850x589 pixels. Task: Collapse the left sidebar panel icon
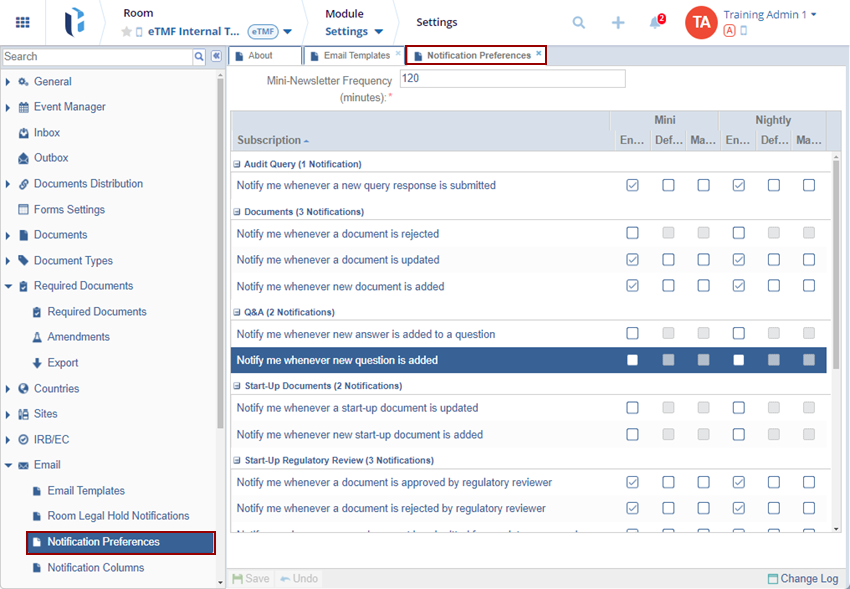216,57
